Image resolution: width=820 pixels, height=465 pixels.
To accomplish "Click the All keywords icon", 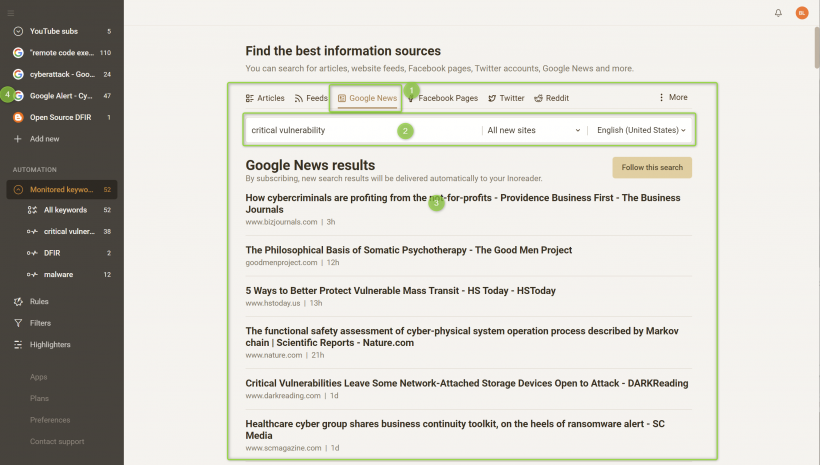I will [32, 210].
